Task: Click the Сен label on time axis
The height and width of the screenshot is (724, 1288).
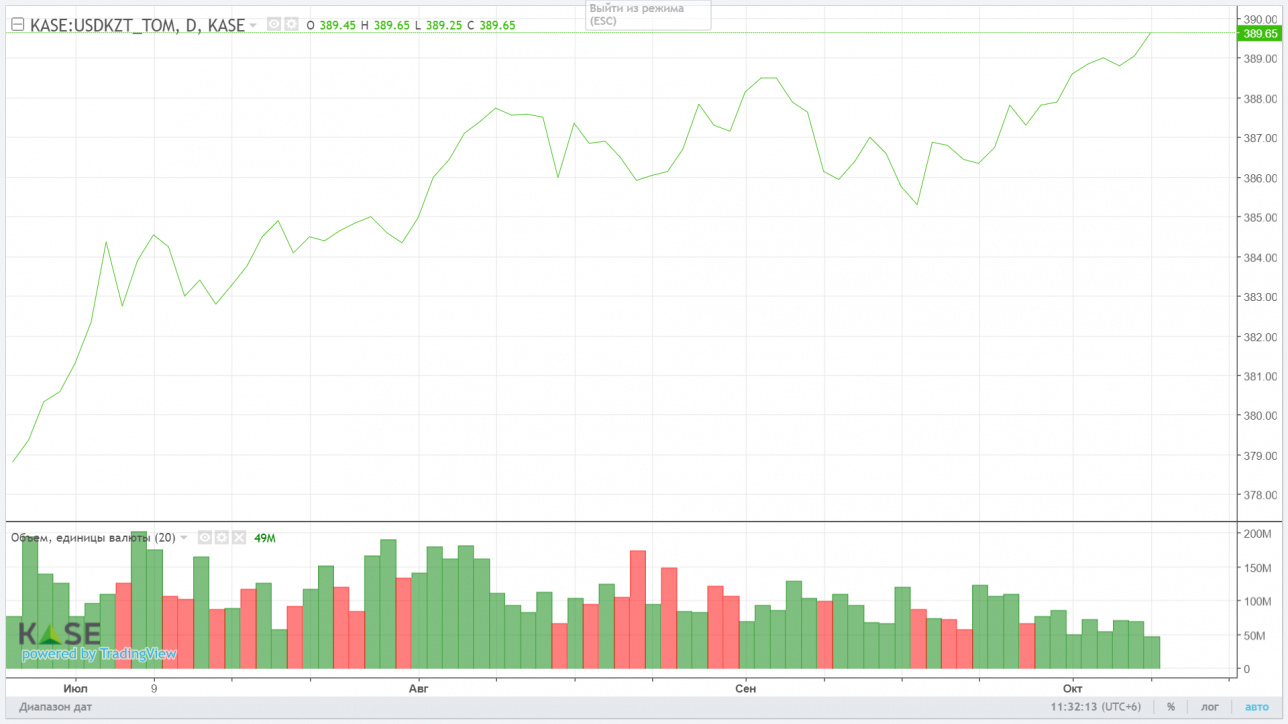Action: tap(746, 689)
